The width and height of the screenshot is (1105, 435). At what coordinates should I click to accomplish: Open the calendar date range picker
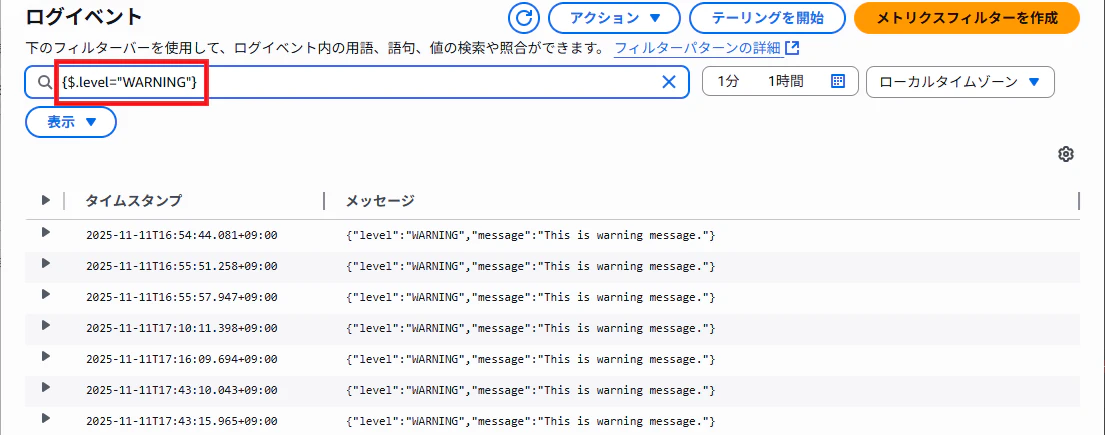tap(838, 82)
